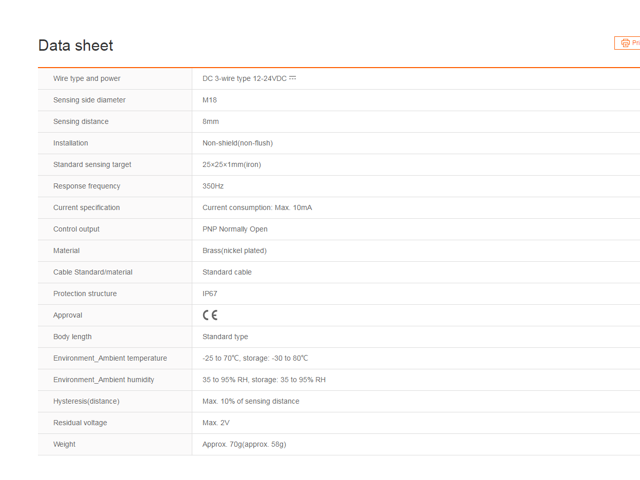Select the 350Hz response frequency value
Image resolution: width=640 pixels, height=480 pixels.
tap(213, 186)
